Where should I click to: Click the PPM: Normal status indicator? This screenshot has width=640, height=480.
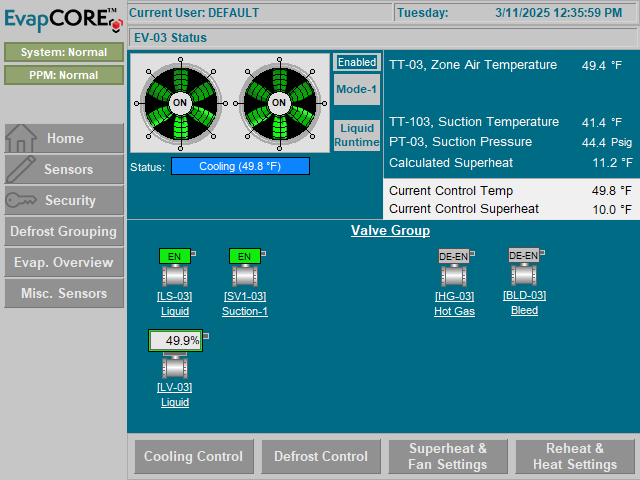click(x=64, y=75)
